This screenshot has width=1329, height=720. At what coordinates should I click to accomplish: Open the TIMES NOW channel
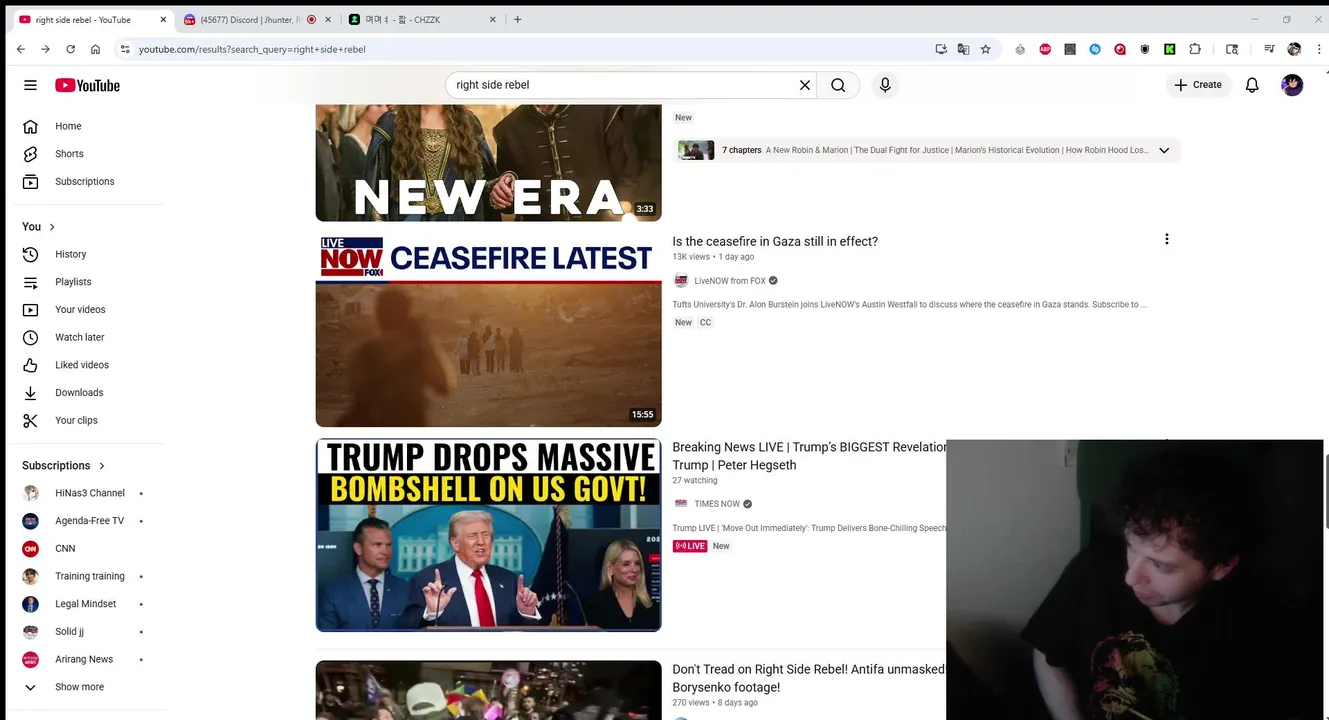click(x=717, y=504)
